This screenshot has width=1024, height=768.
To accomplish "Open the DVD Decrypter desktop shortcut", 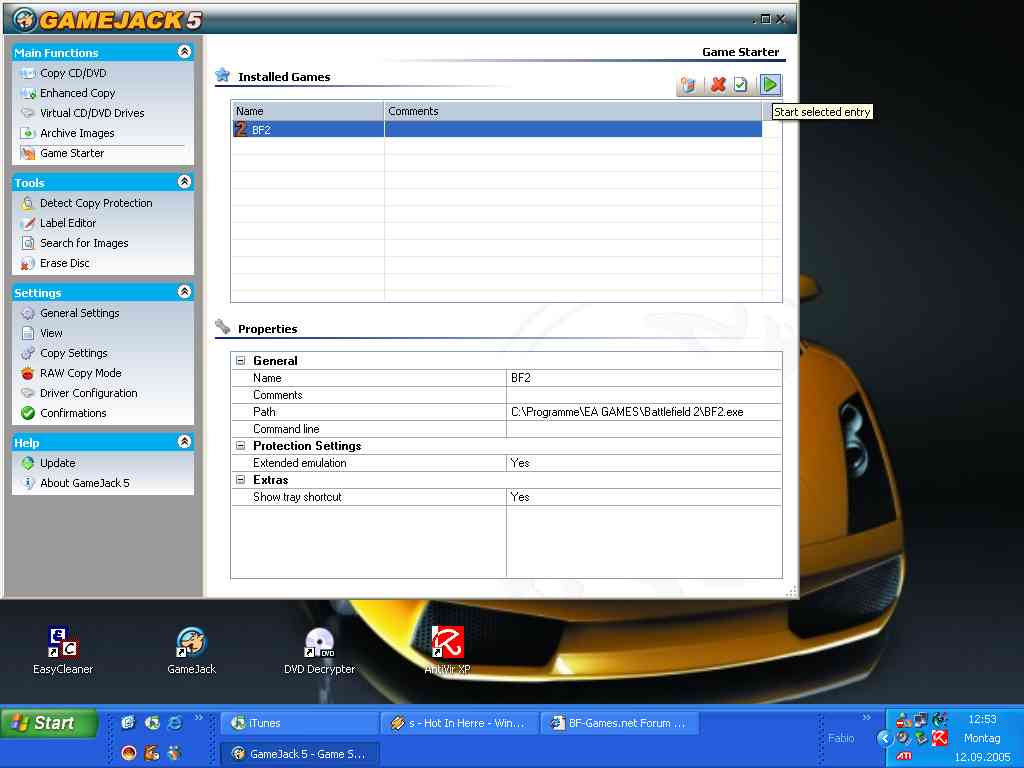I will pos(319,651).
